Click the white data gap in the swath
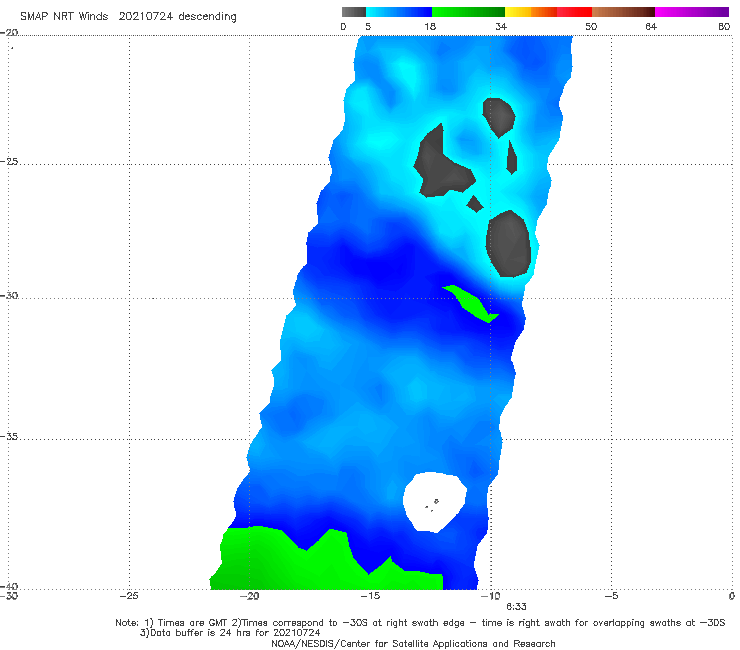Image resolution: width=740 pixels, height=650 pixels. tap(434, 502)
